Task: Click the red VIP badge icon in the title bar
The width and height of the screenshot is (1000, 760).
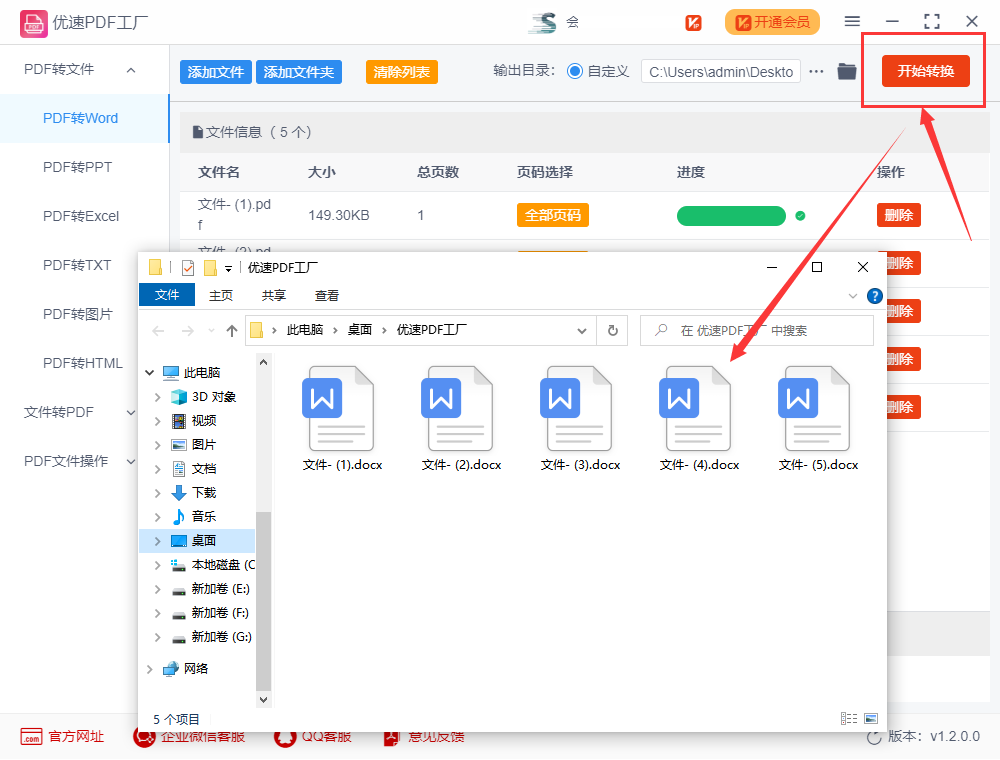Action: point(693,23)
